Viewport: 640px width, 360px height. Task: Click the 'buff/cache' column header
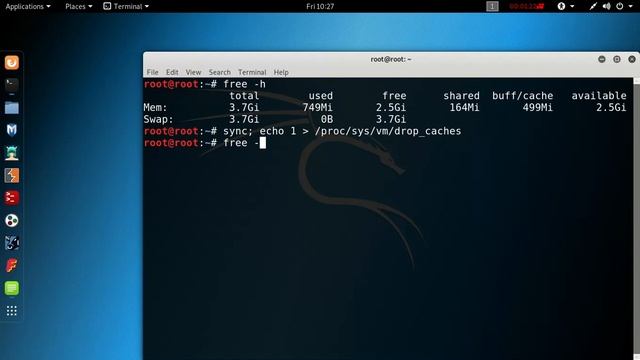click(x=522, y=96)
